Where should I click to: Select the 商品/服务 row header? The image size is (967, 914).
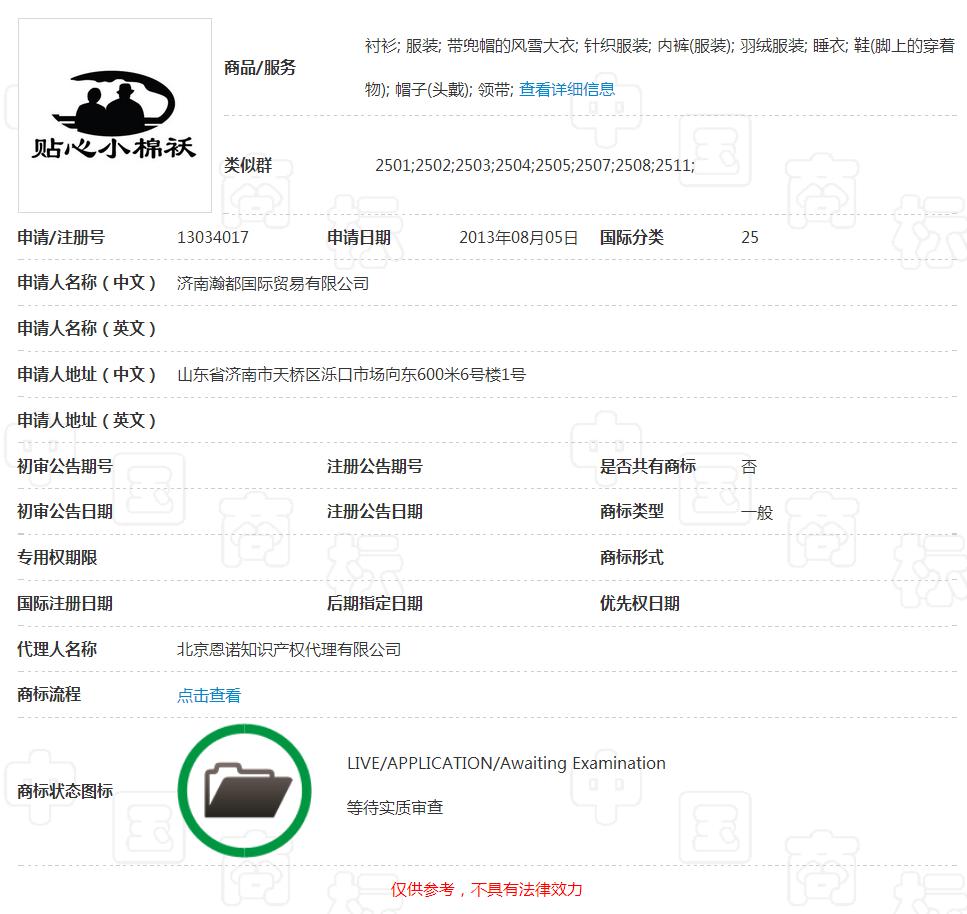259,69
